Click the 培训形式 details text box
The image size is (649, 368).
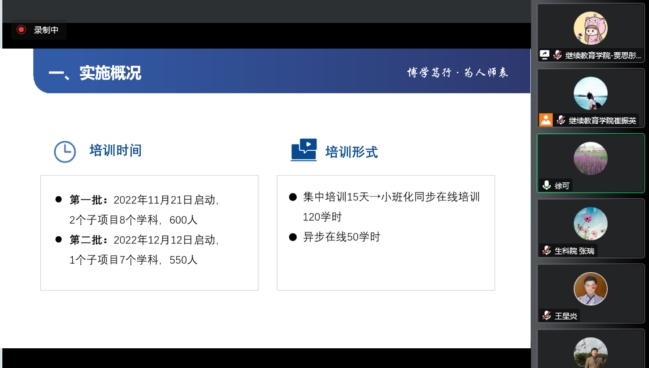point(386,233)
